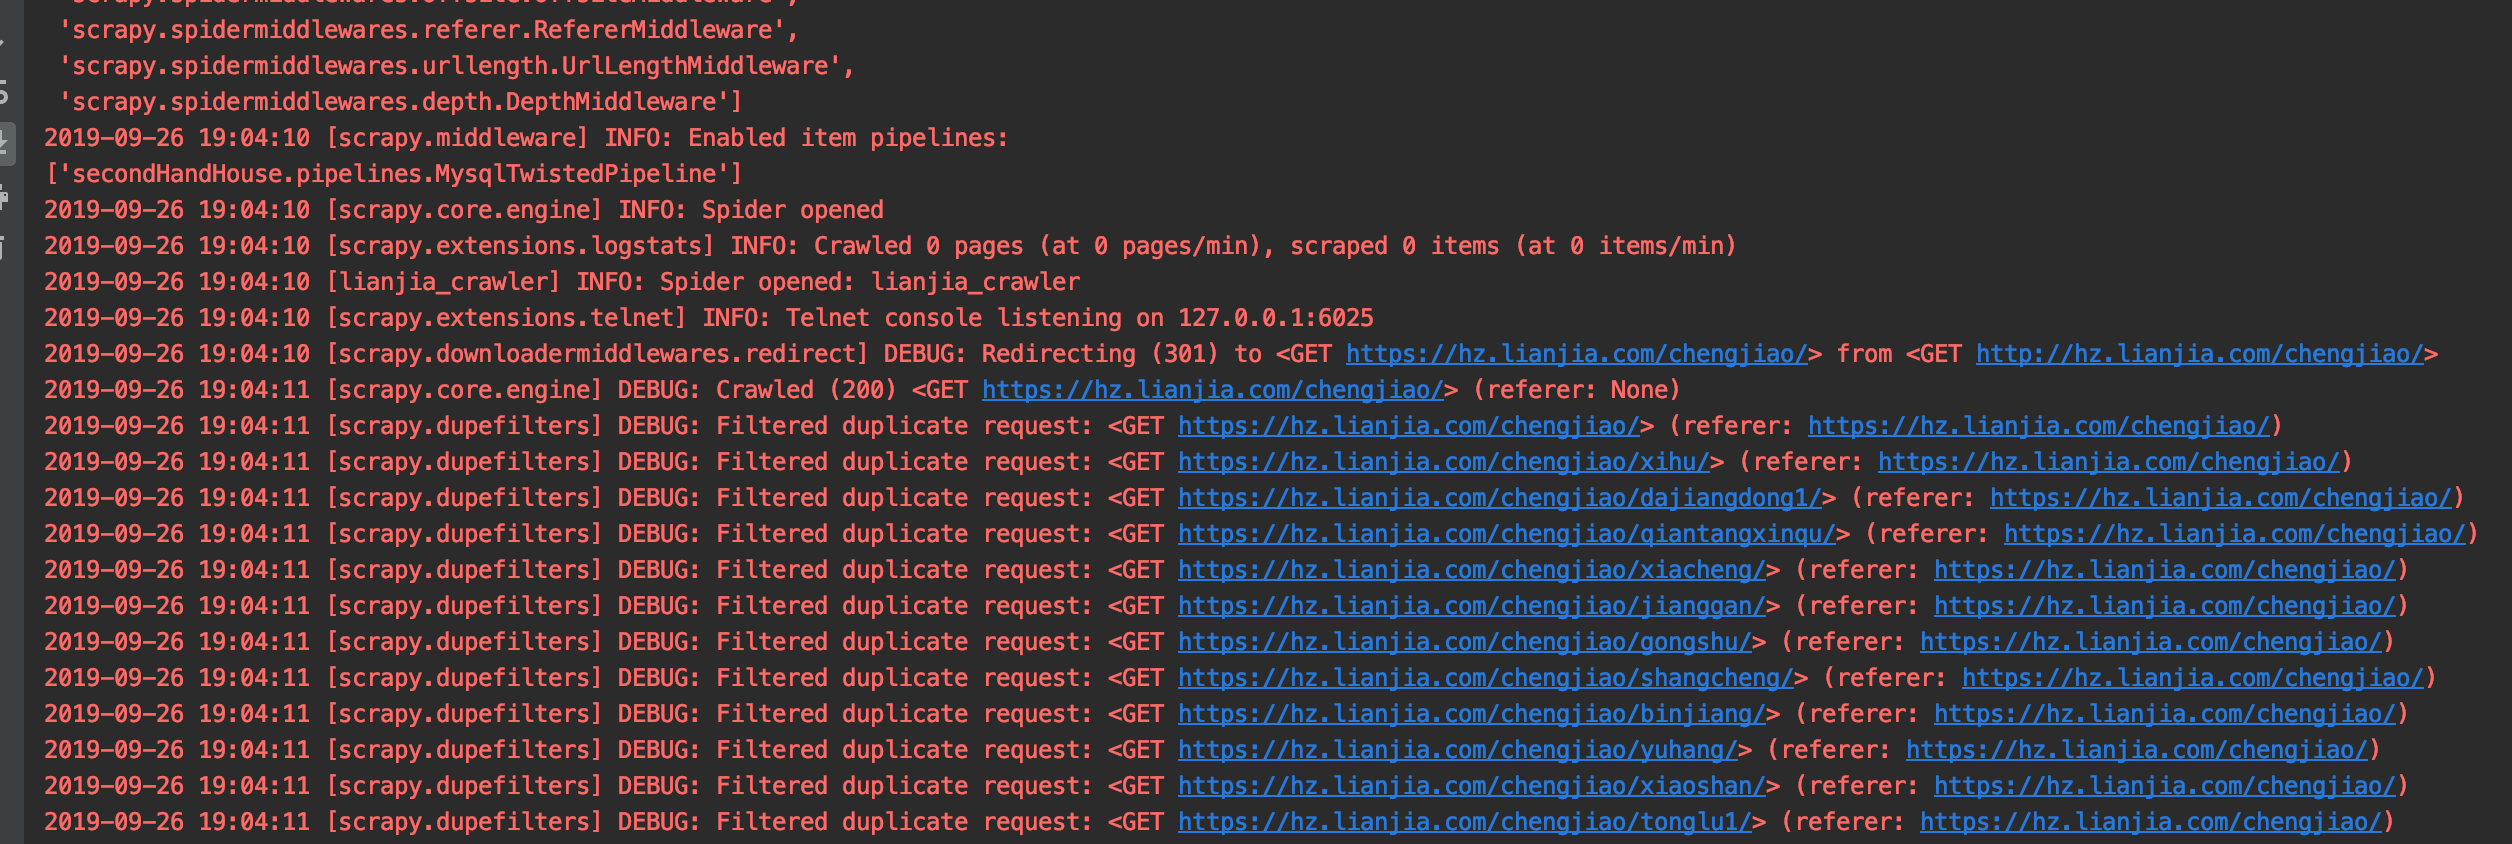This screenshot has width=2512, height=844.
Task: Open the https chengjiao link in the Redirecting (301) line
Action: point(1577,354)
